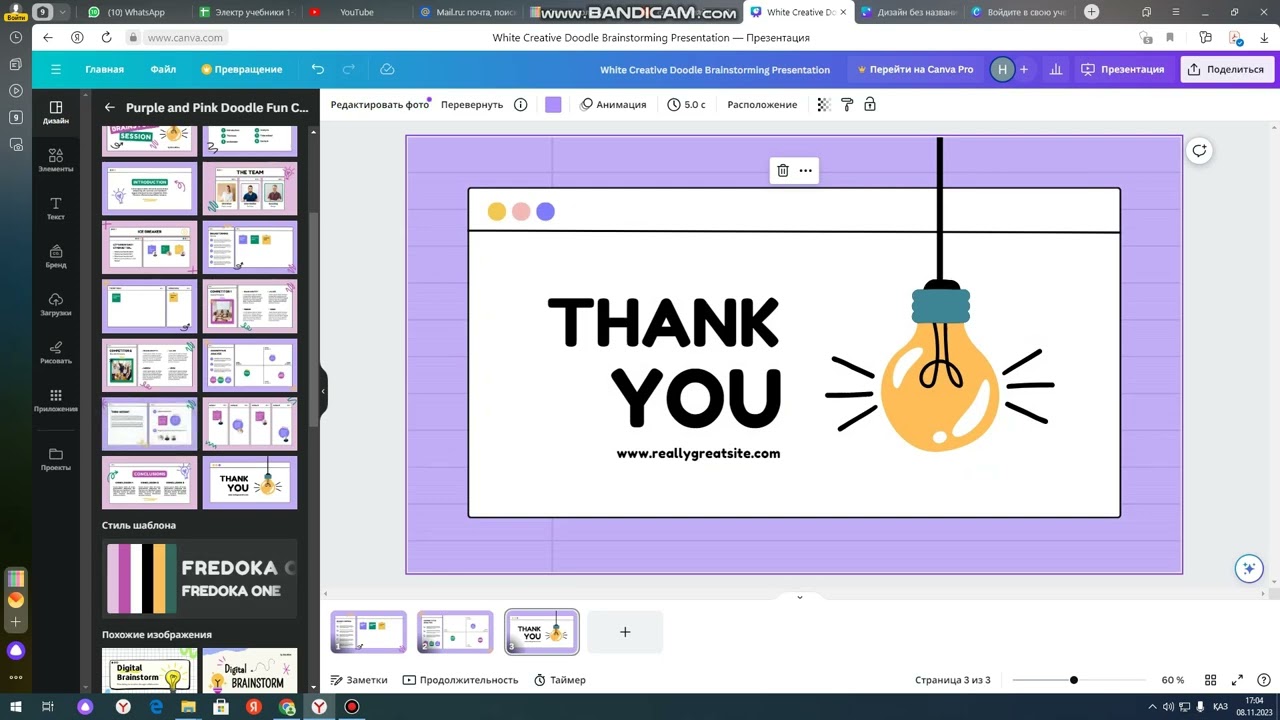Open the Превращение resize menu
1280x720 pixels.
coord(242,69)
